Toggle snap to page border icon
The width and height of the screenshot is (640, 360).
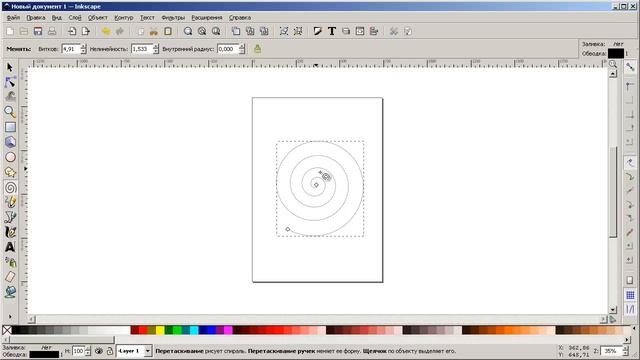click(630, 280)
